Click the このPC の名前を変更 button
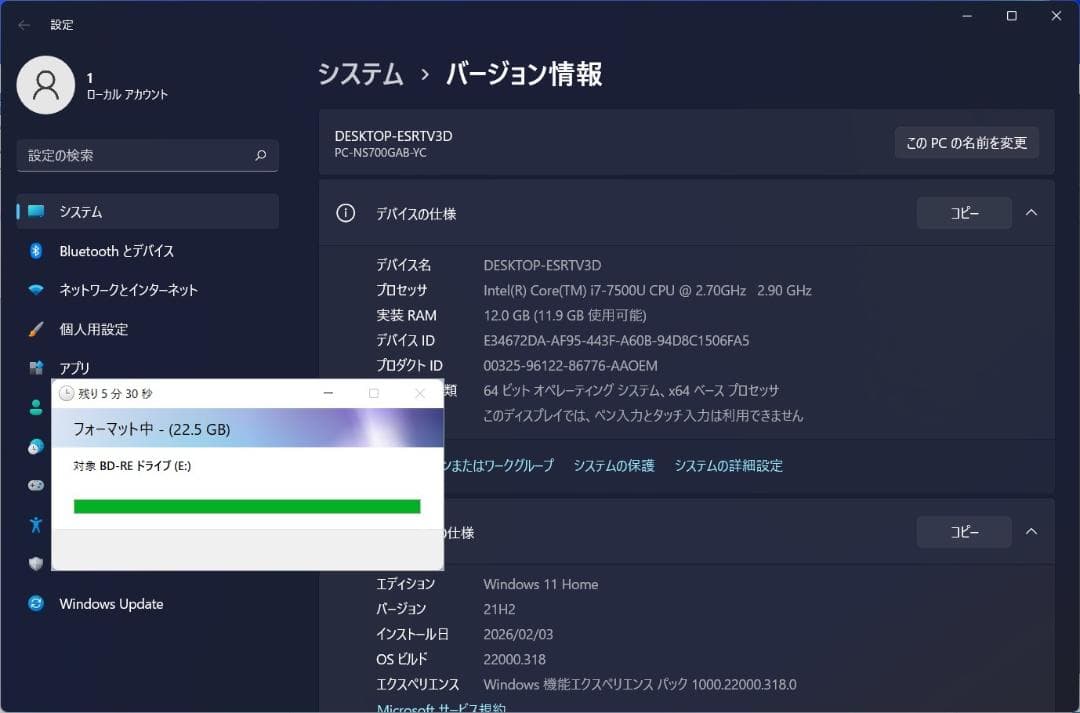1080x713 pixels. (x=965, y=142)
